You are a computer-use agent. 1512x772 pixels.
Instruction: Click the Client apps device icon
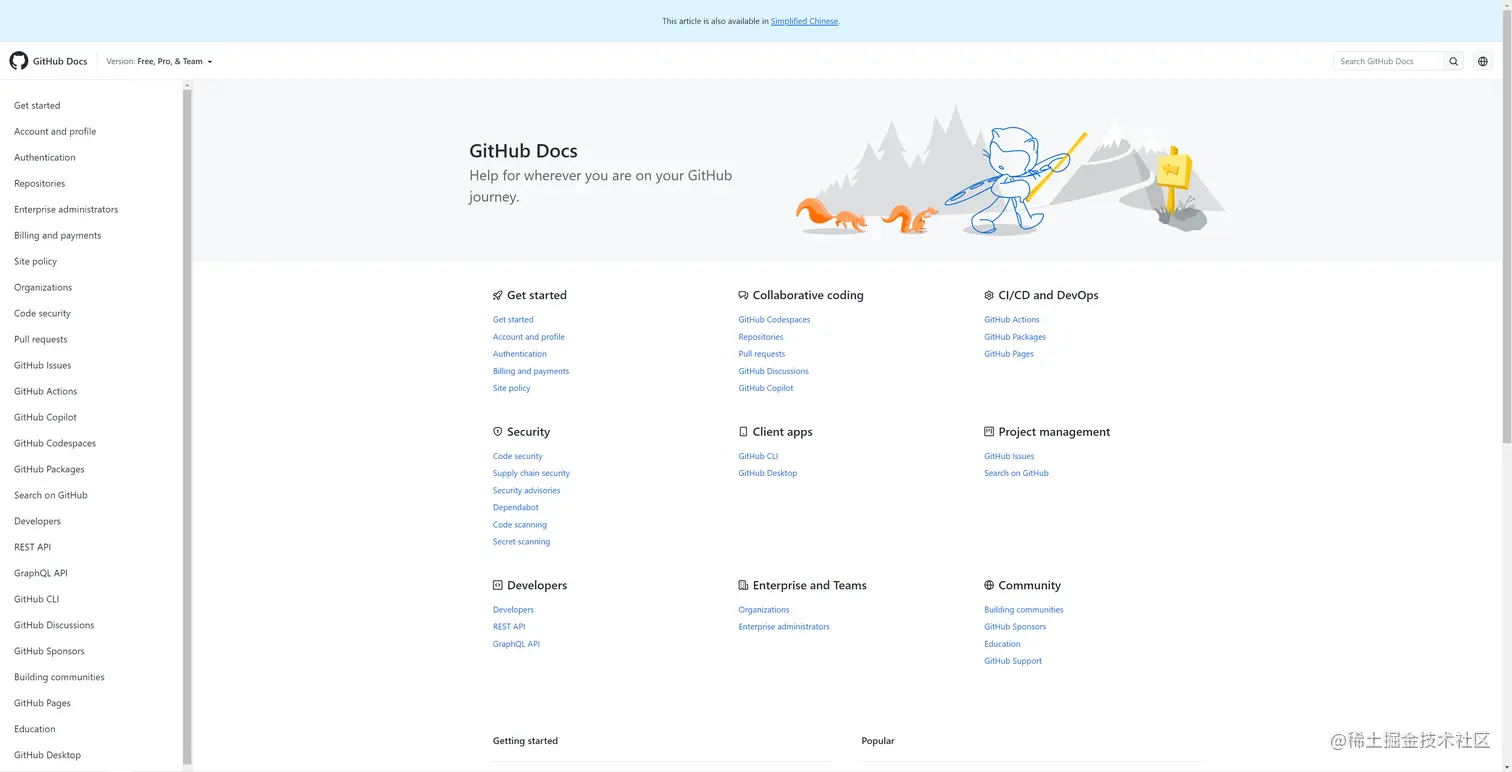[743, 432]
